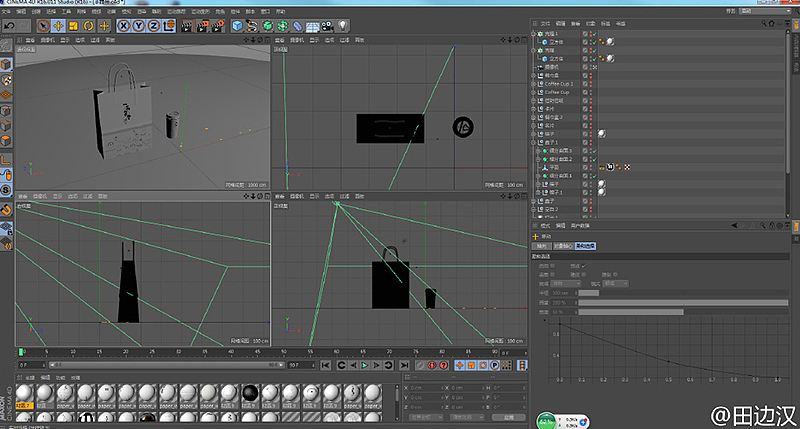Add a Light object bulb icon
800x429 pixels.
(342, 26)
